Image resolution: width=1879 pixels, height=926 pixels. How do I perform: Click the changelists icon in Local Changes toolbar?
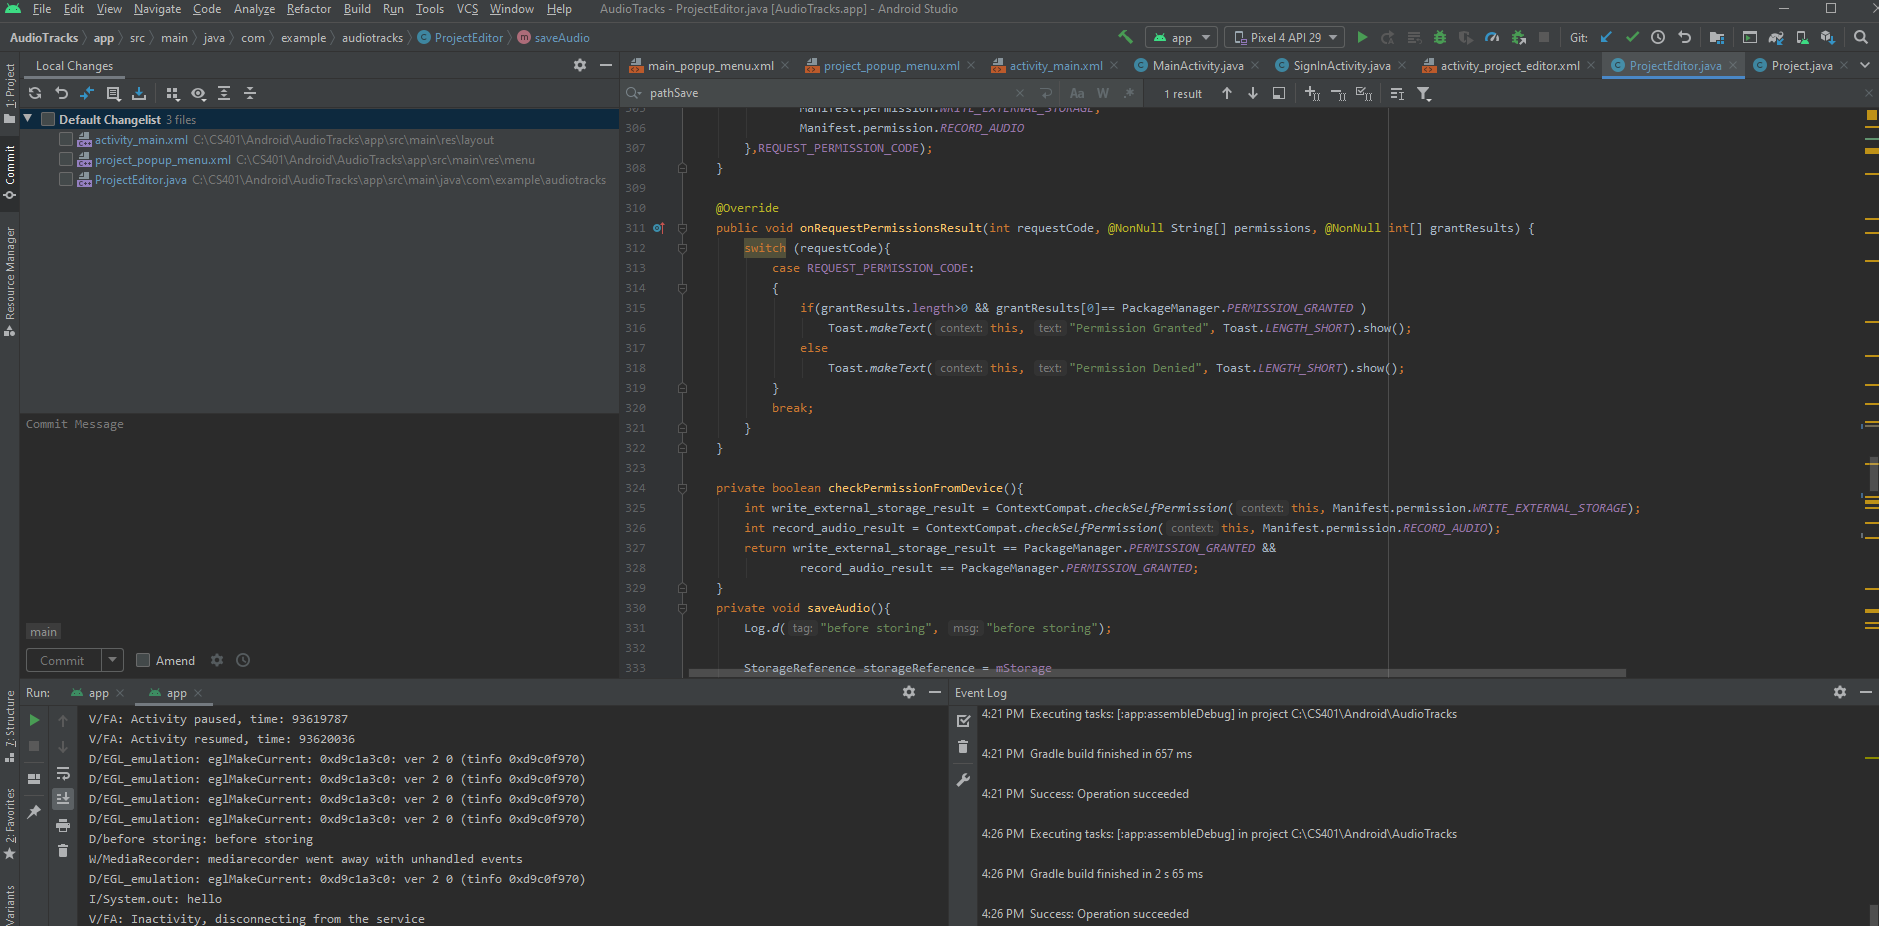click(113, 93)
